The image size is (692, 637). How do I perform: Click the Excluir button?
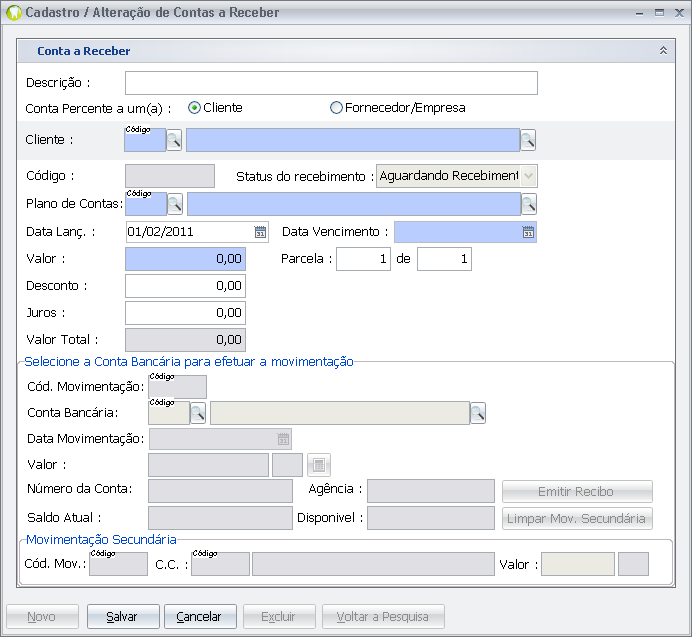[x=279, y=616]
